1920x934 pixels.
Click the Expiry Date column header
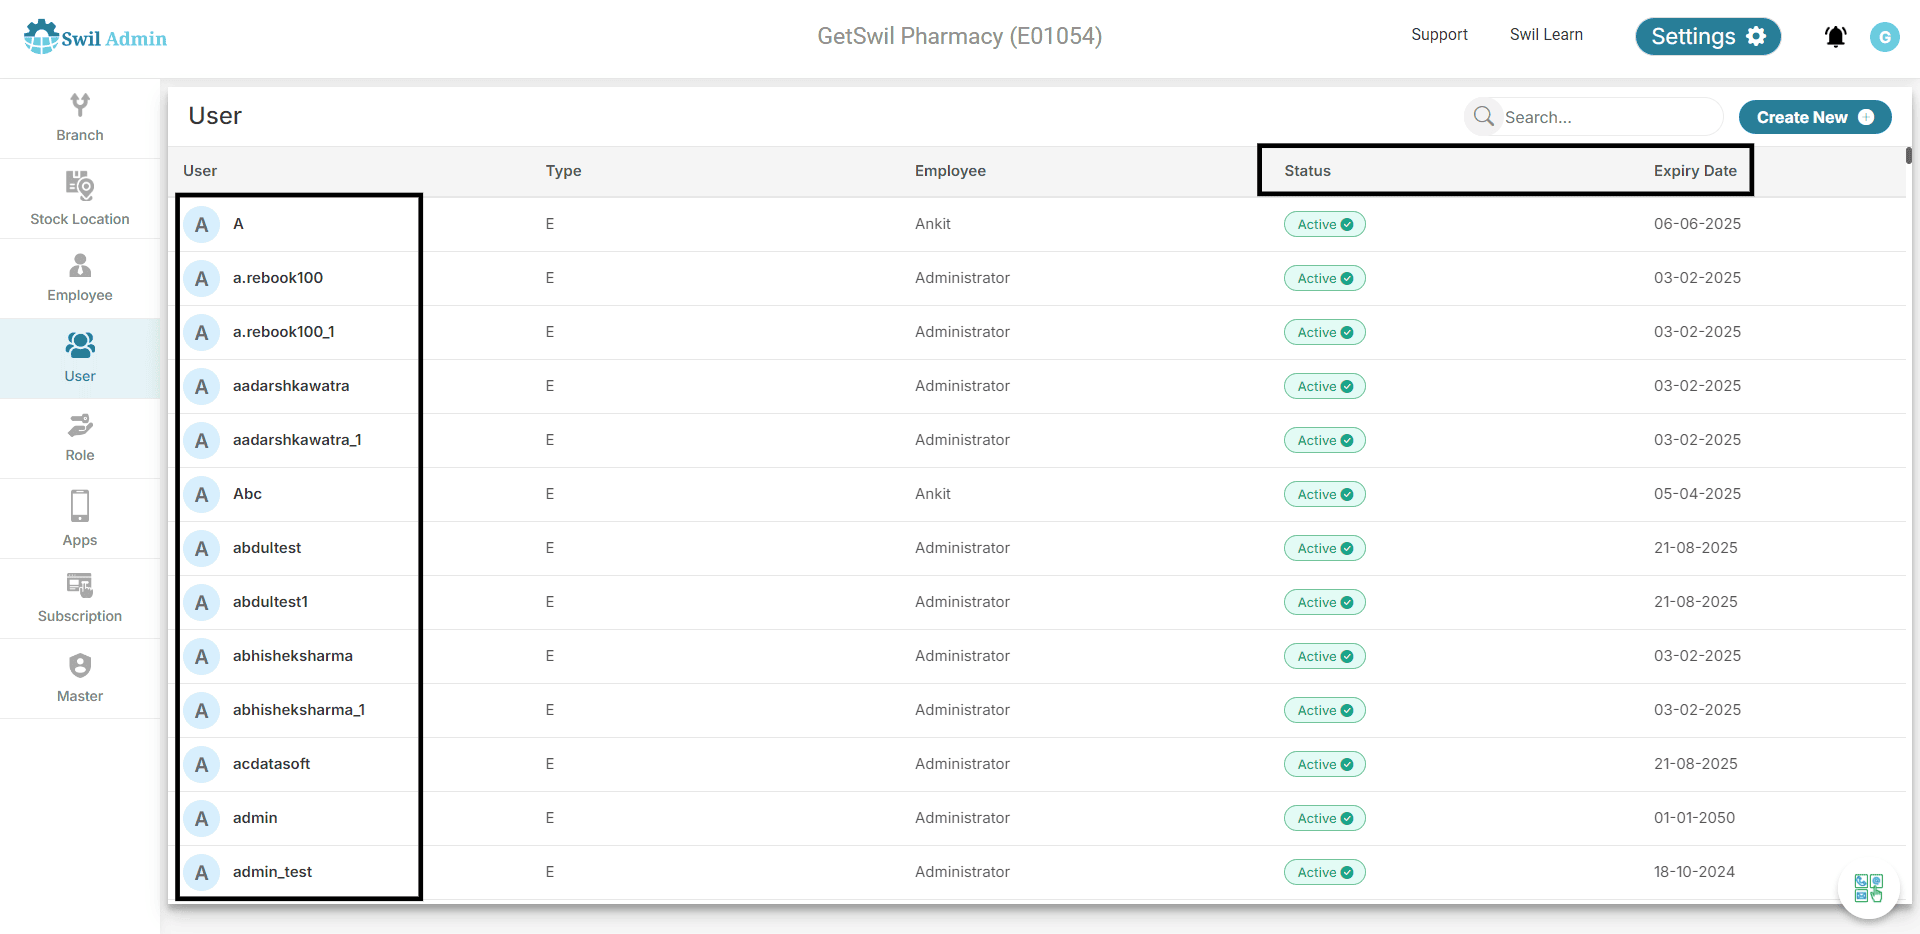(1695, 171)
